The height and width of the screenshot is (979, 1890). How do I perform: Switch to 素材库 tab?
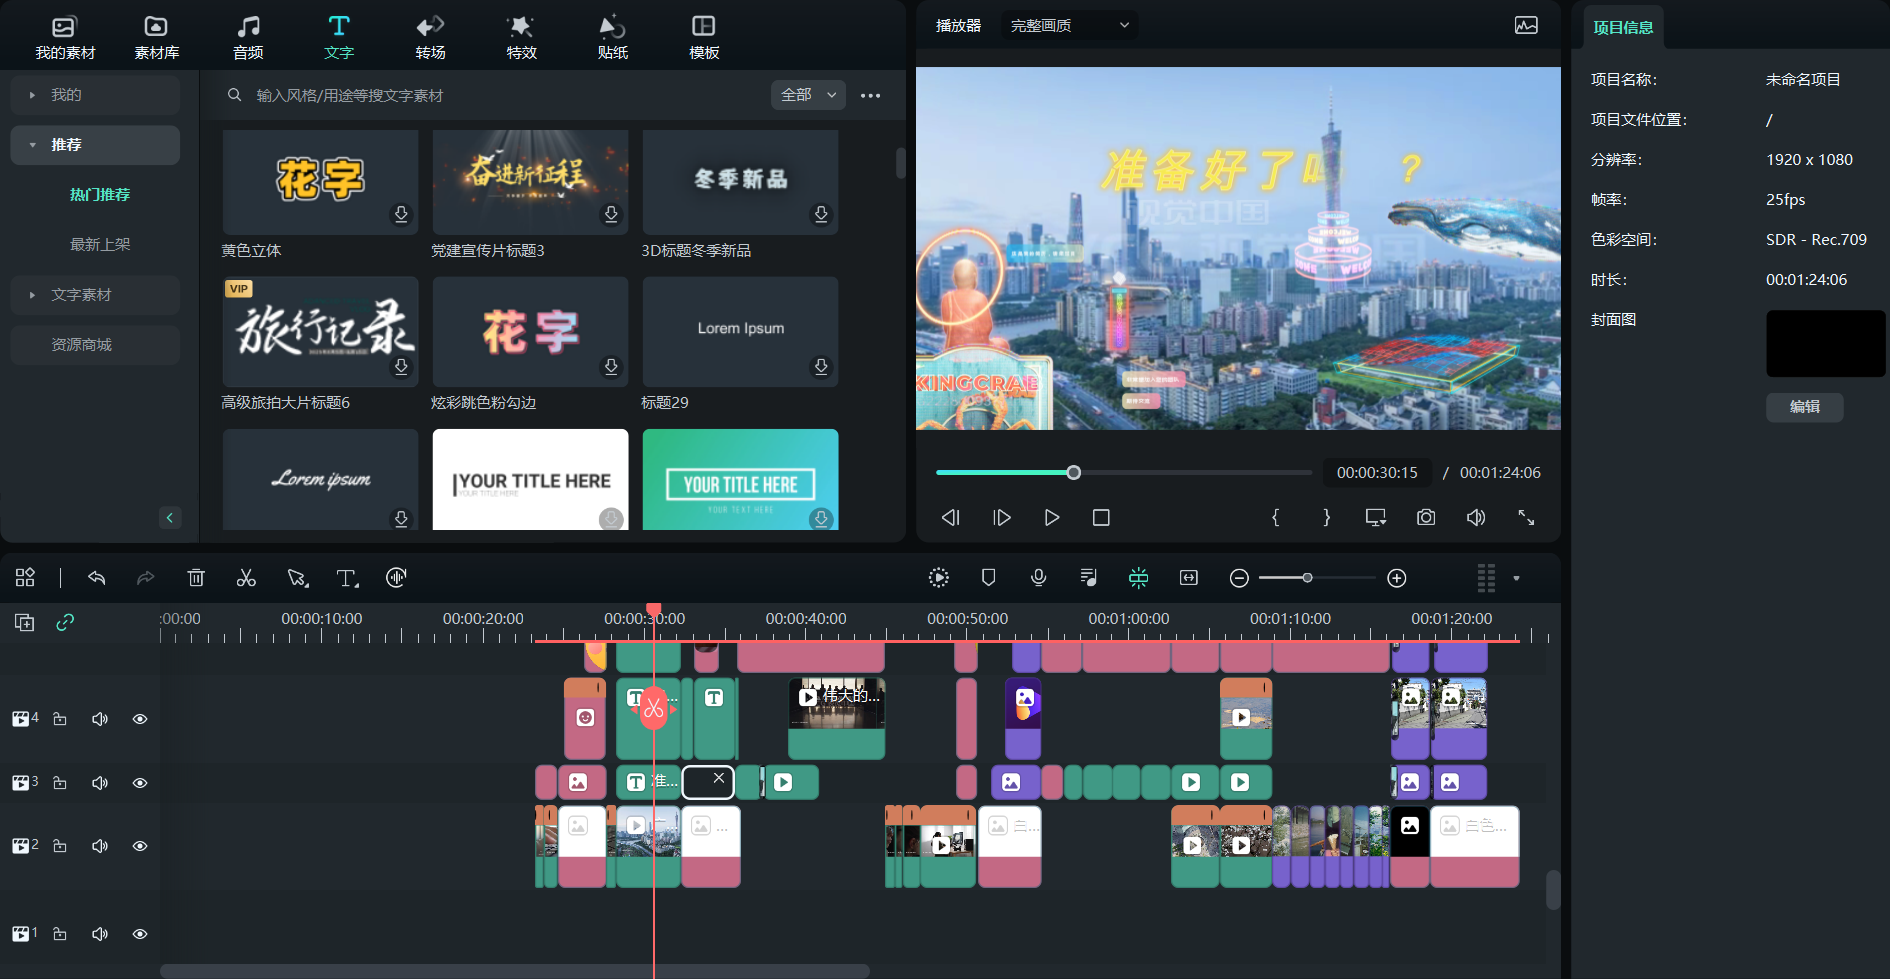156,37
